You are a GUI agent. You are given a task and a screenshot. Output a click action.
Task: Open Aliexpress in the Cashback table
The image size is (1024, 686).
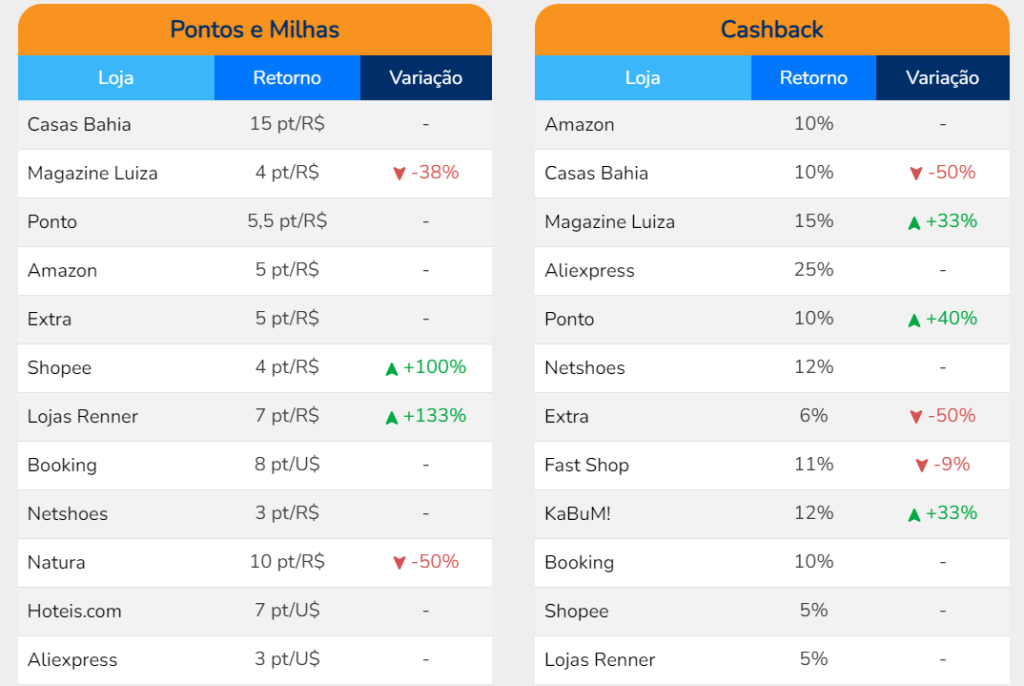[x=589, y=271]
